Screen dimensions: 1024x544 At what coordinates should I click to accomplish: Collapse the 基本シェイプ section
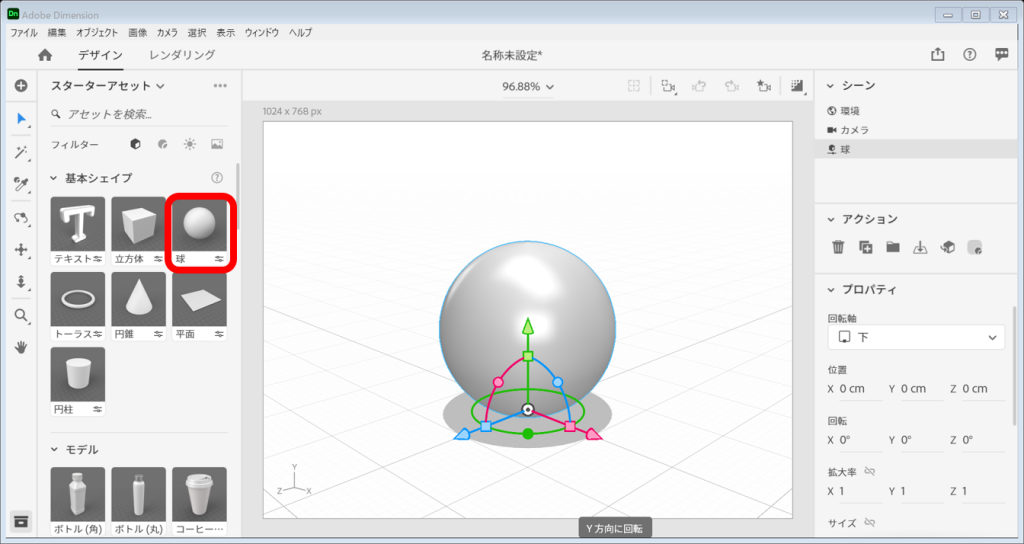click(54, 178)
